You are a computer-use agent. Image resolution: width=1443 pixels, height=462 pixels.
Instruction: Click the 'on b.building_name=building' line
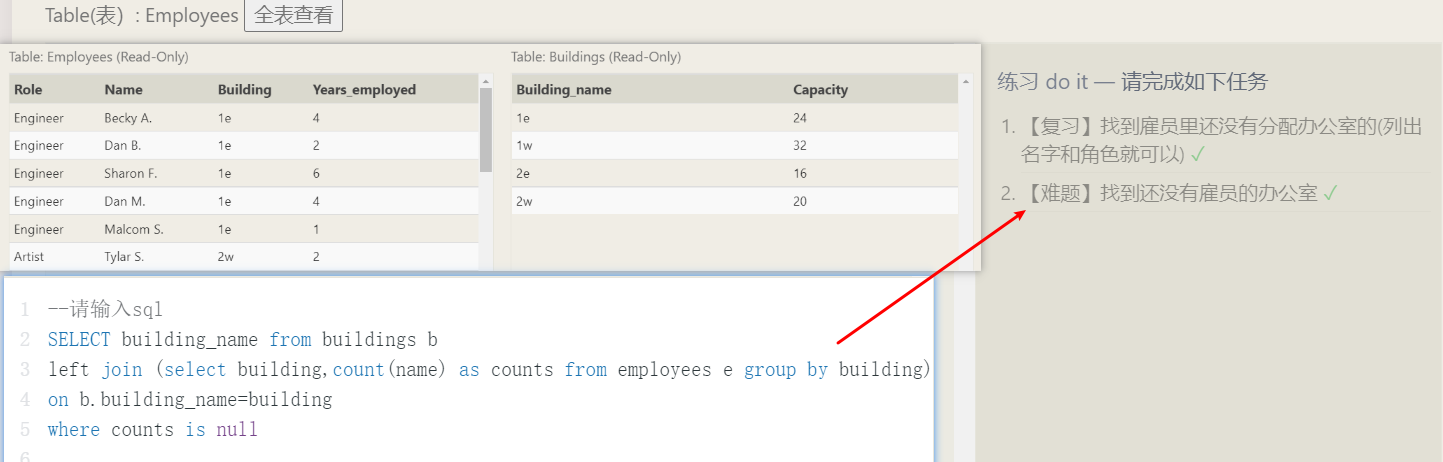[x=190, y=400]
